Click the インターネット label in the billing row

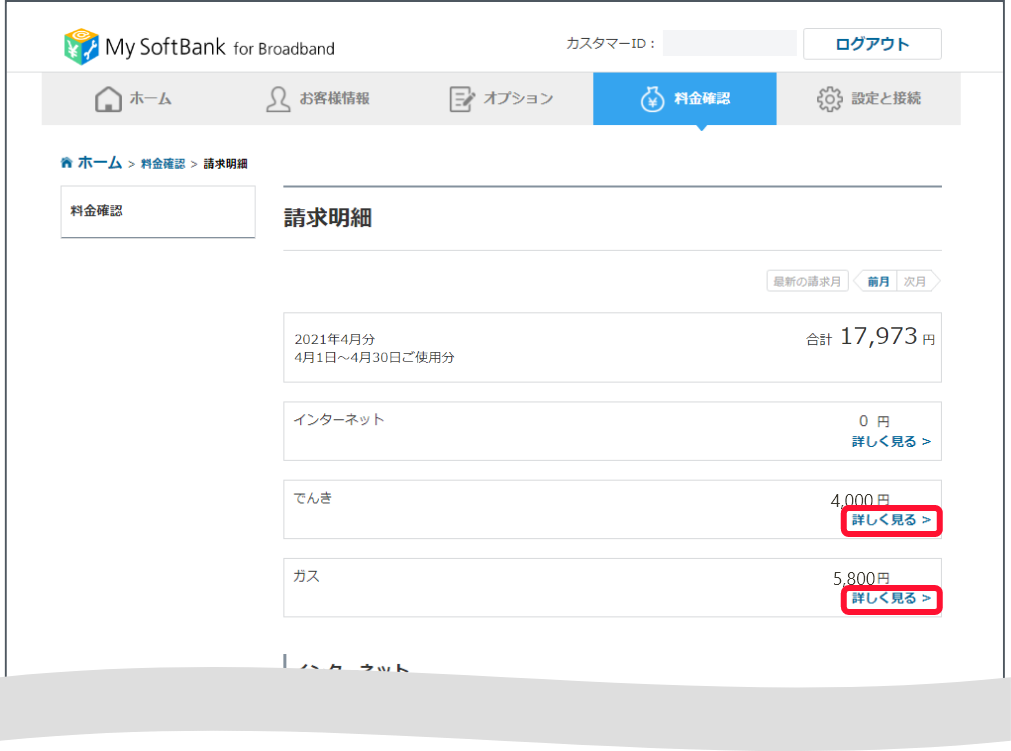click(x=339, y=420)
